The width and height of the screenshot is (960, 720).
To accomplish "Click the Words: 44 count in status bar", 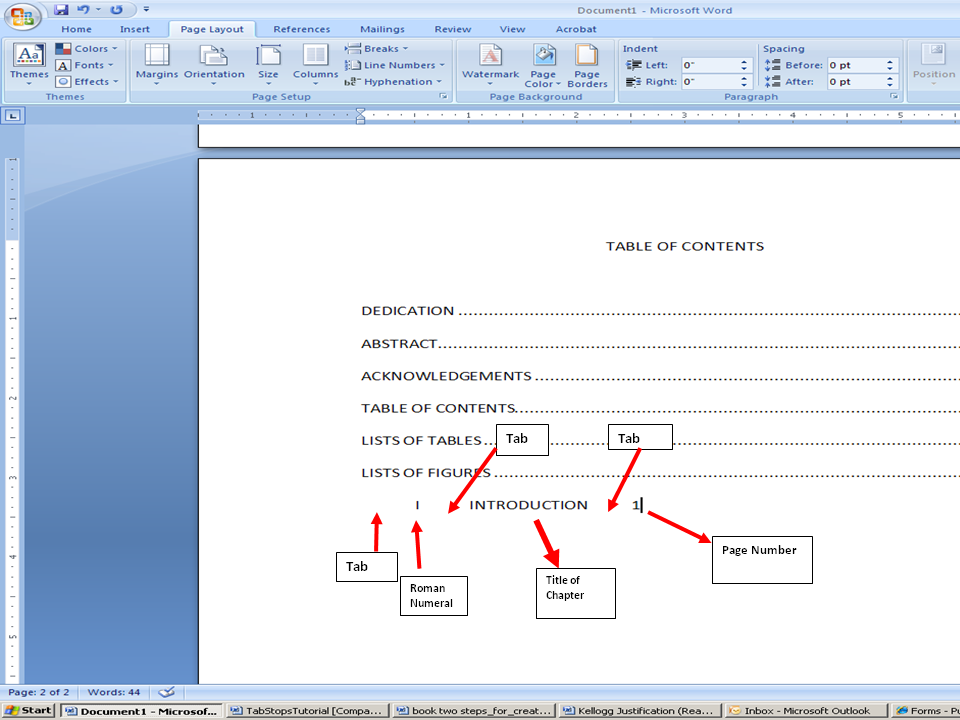I will [114, 692].
